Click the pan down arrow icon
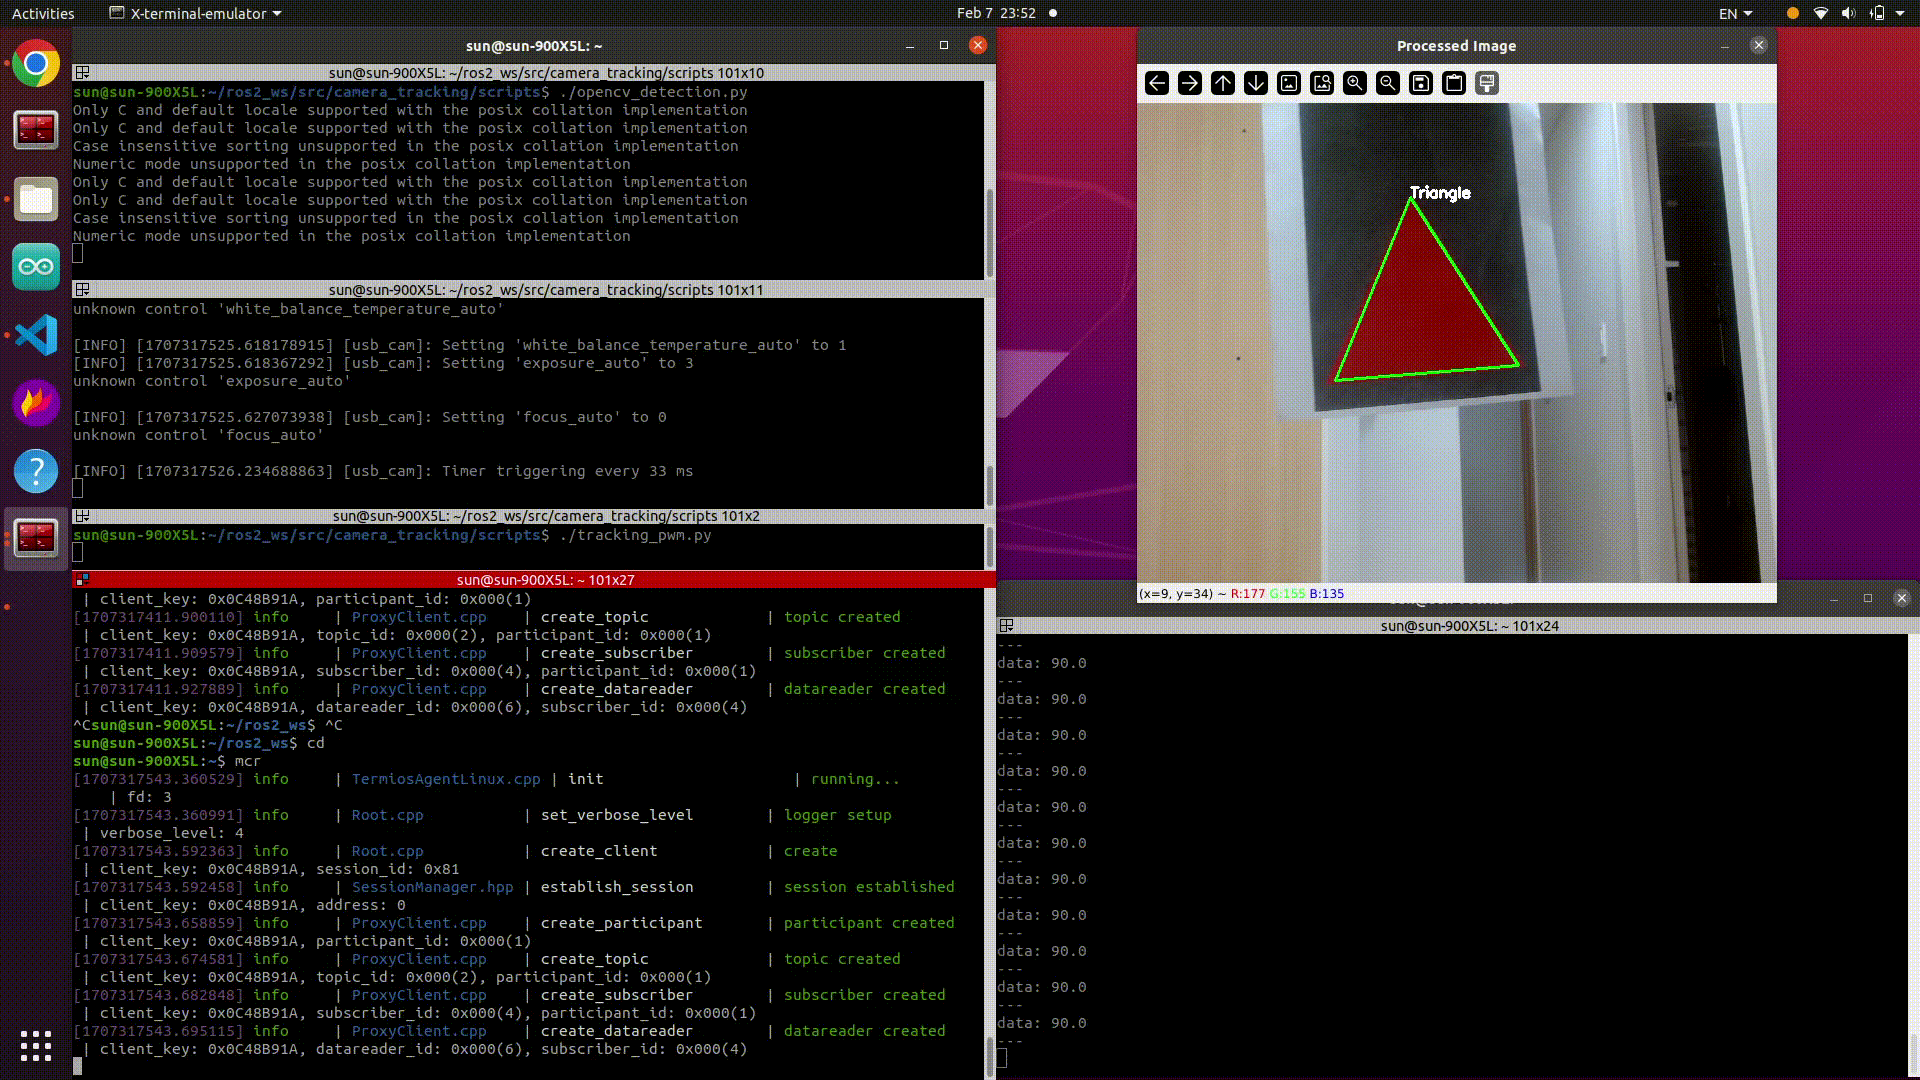This screenshot has width=1920, height=1080. pyautogui.click(x=1256, y=83)
